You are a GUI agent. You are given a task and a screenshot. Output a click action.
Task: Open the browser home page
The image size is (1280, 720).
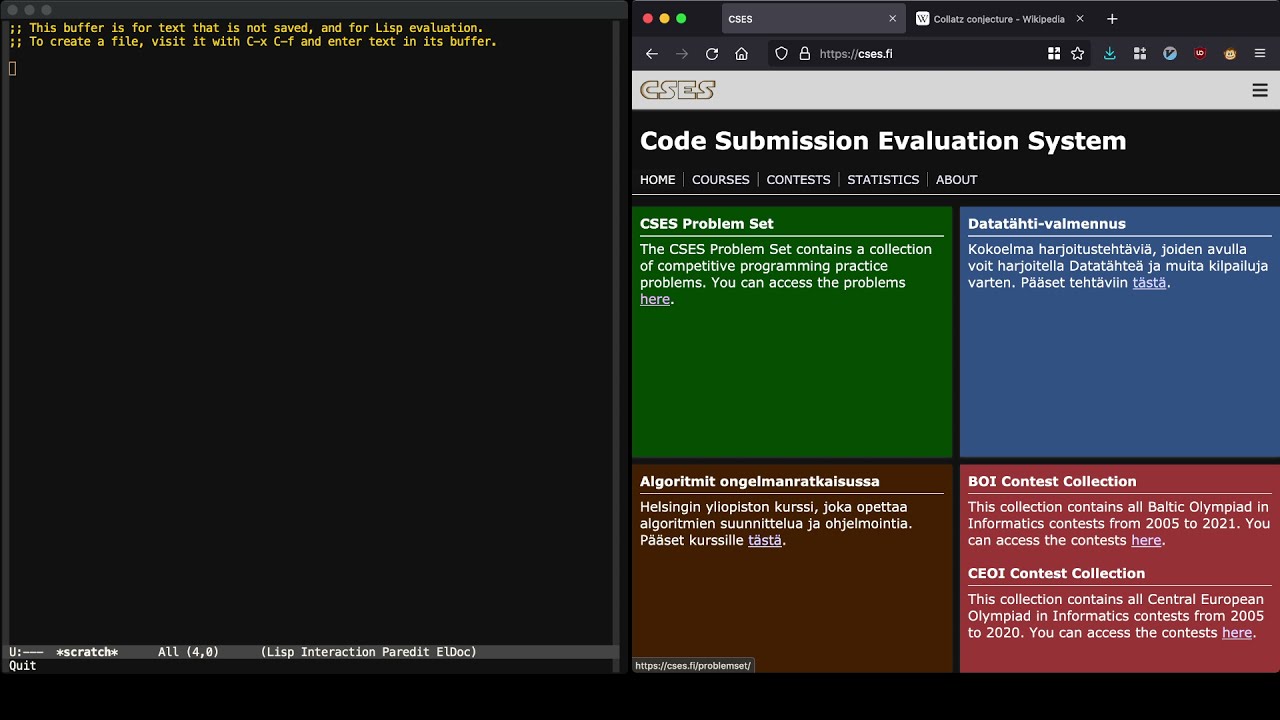pyautogui.click(x=741, y=54)
